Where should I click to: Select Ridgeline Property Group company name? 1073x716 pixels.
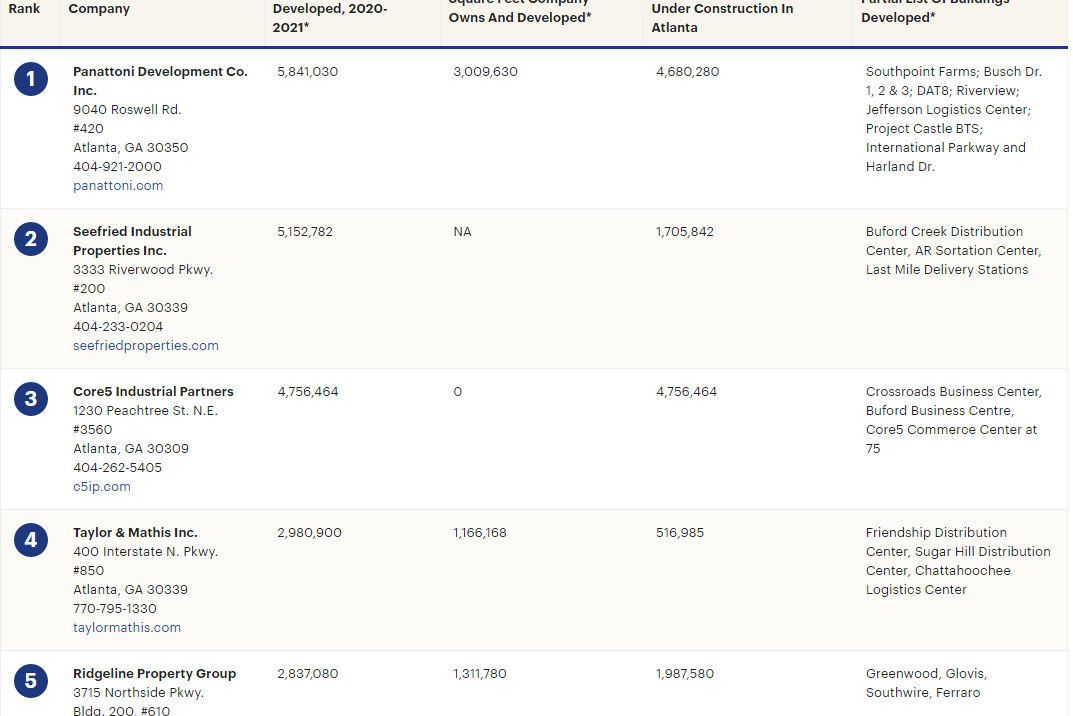tap(155, 674)
